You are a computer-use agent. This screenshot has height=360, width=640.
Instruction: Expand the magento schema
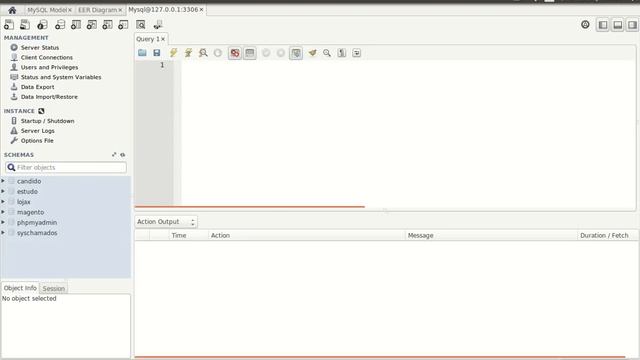coord(3,212)
